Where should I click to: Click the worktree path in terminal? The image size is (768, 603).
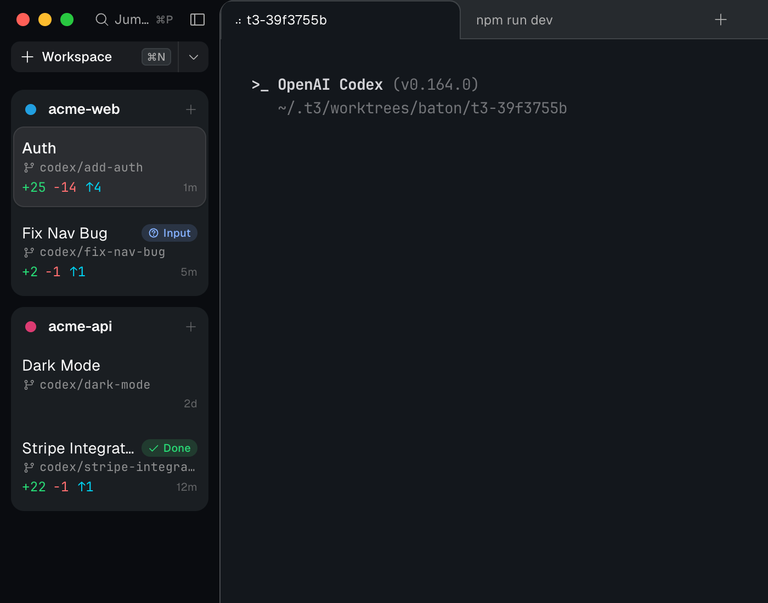pos(422,108)
